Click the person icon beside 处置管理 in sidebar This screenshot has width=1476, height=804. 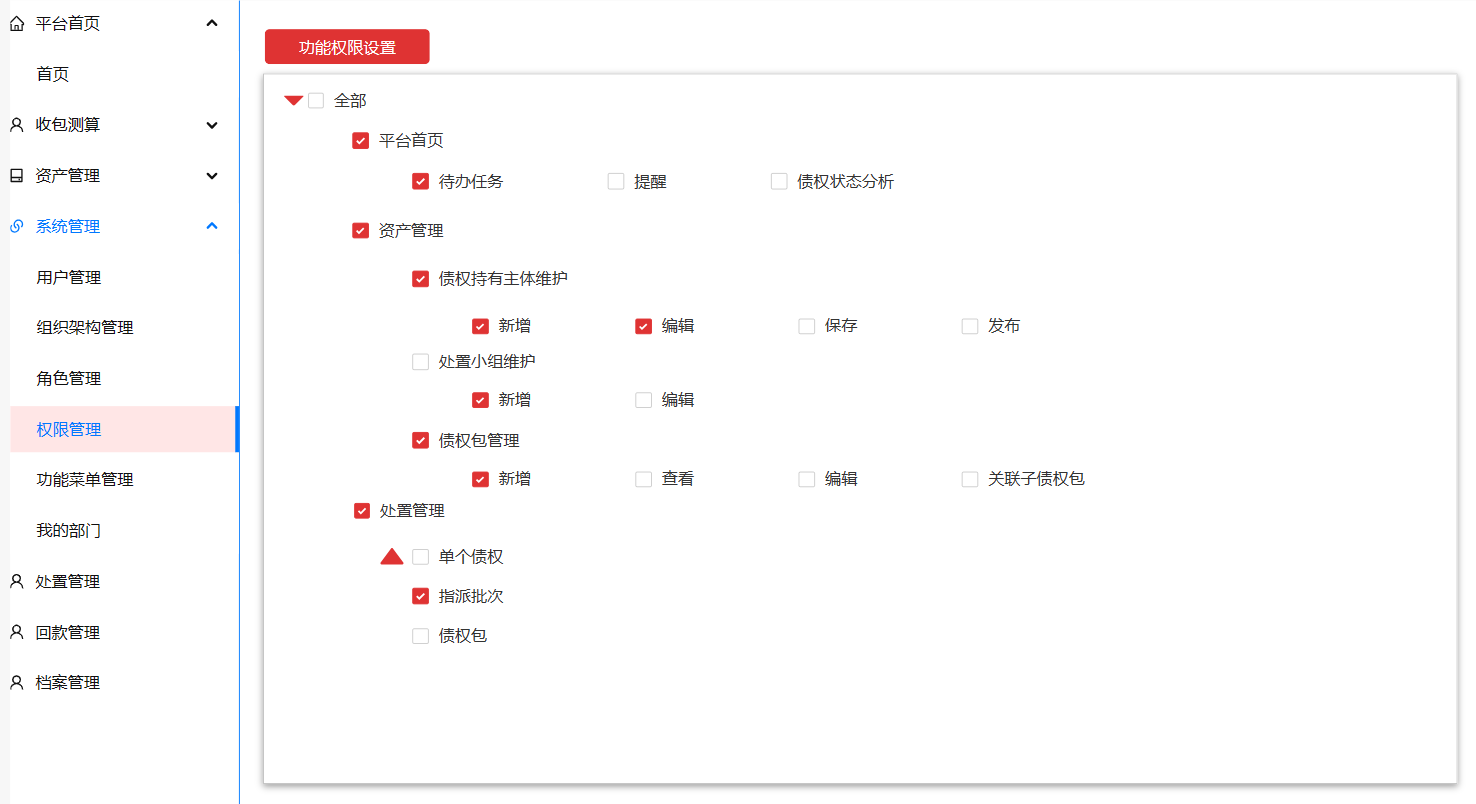pyautogui.click(x=16, y=582)
